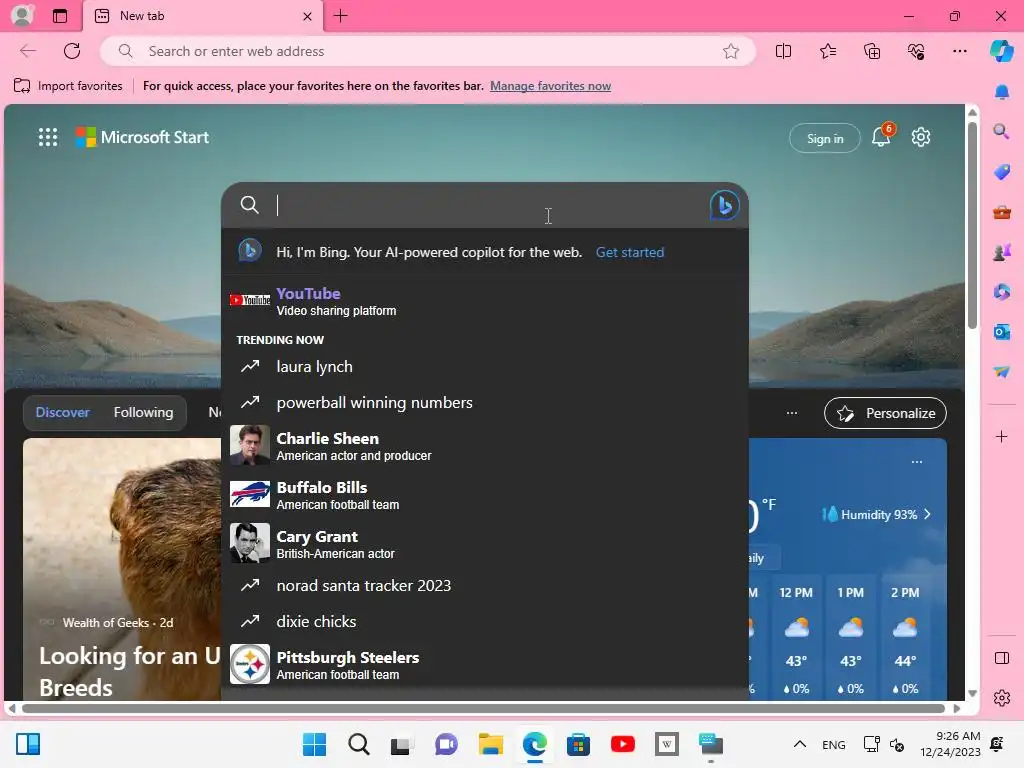The height and width of the screenshot is (768, 1024).
Task: Refresh the current page
Action: pyautogui.click(x=72, y=51)
